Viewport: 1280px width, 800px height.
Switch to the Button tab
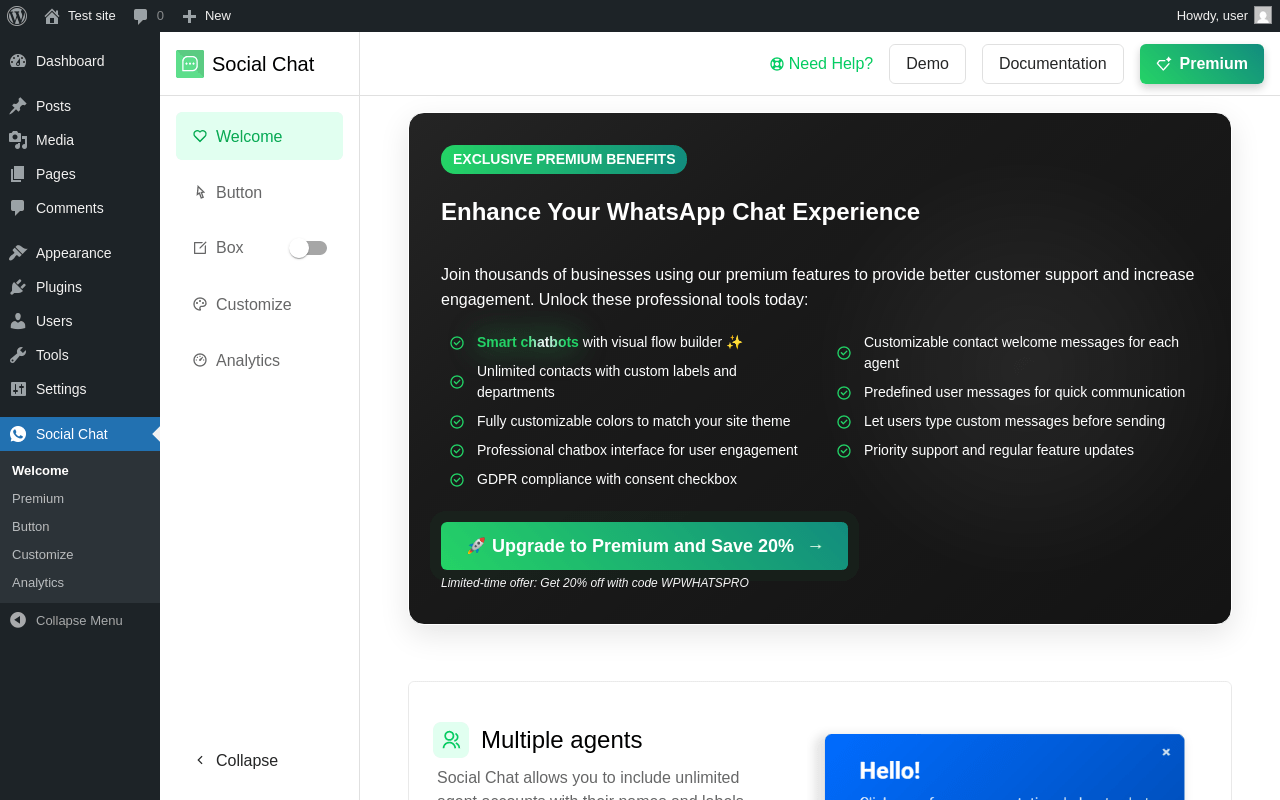coord(239,192)
